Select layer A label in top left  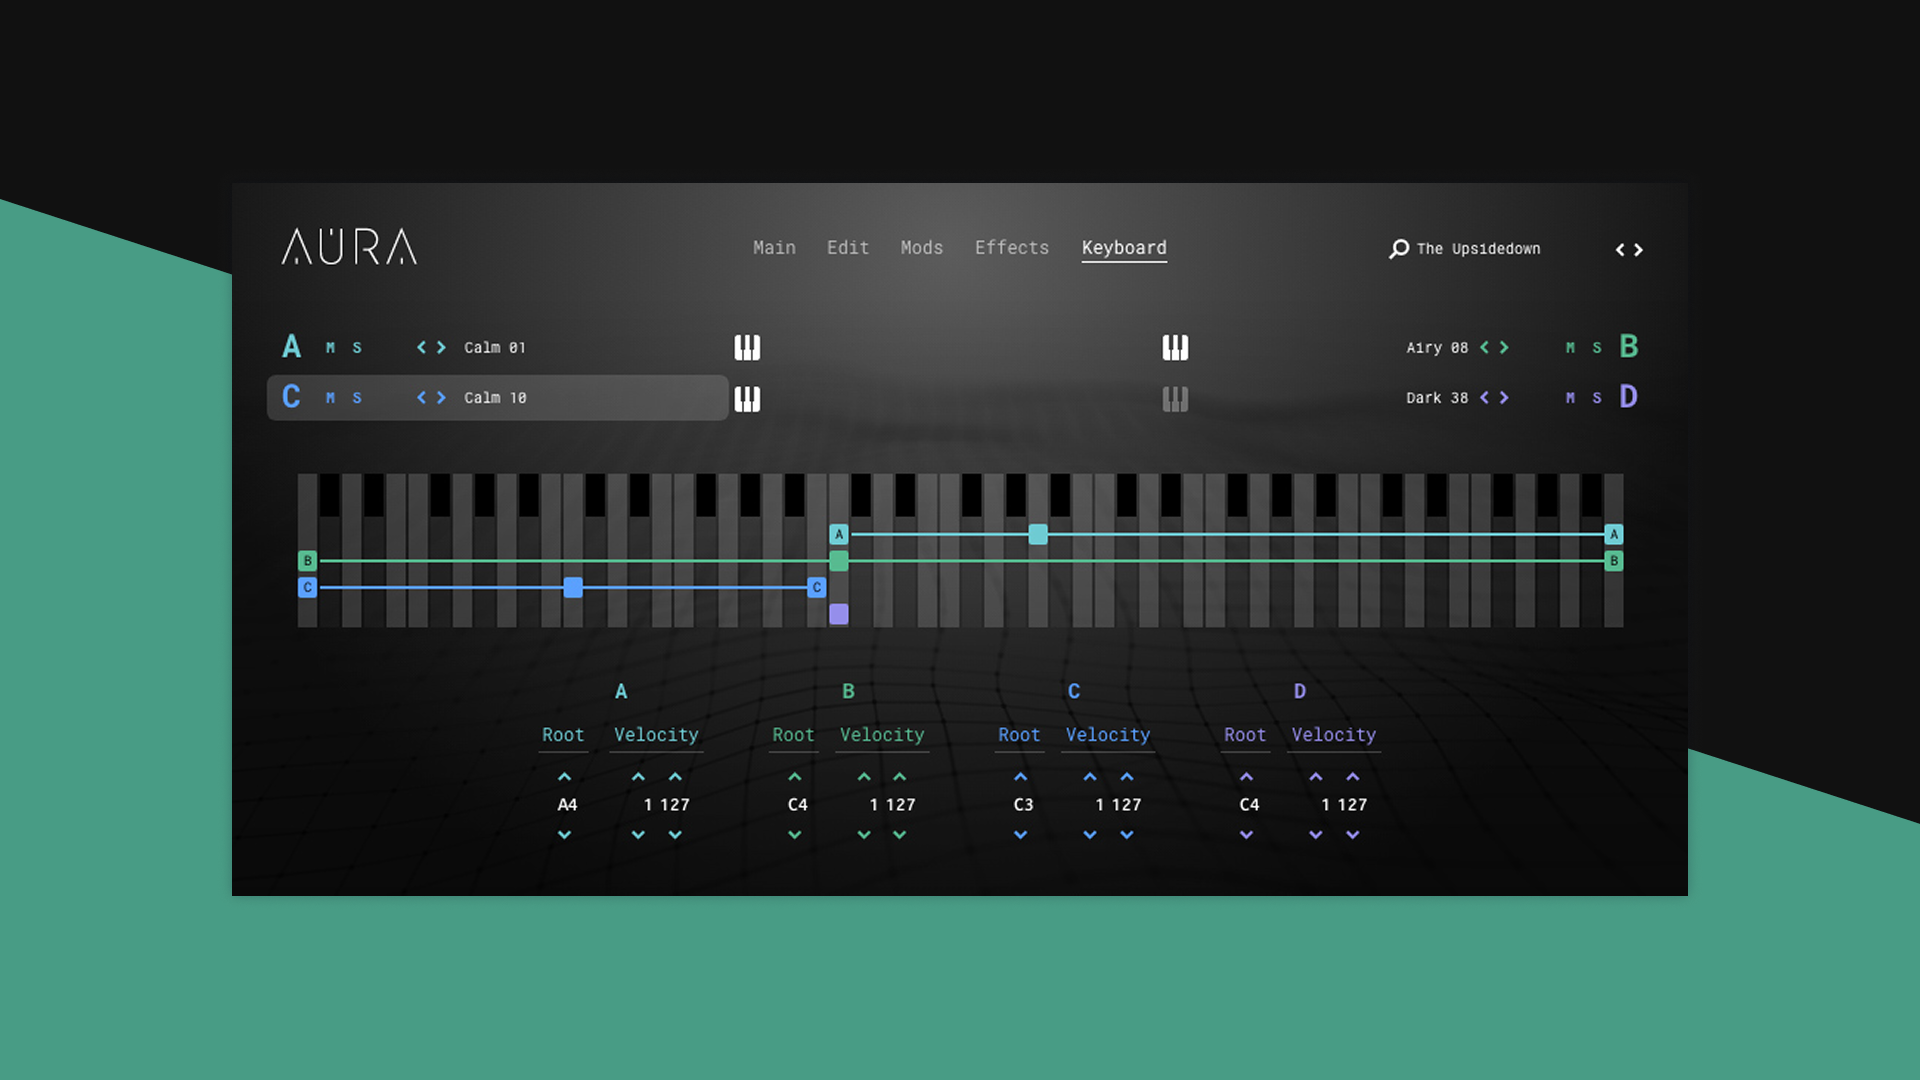(292, 346)
